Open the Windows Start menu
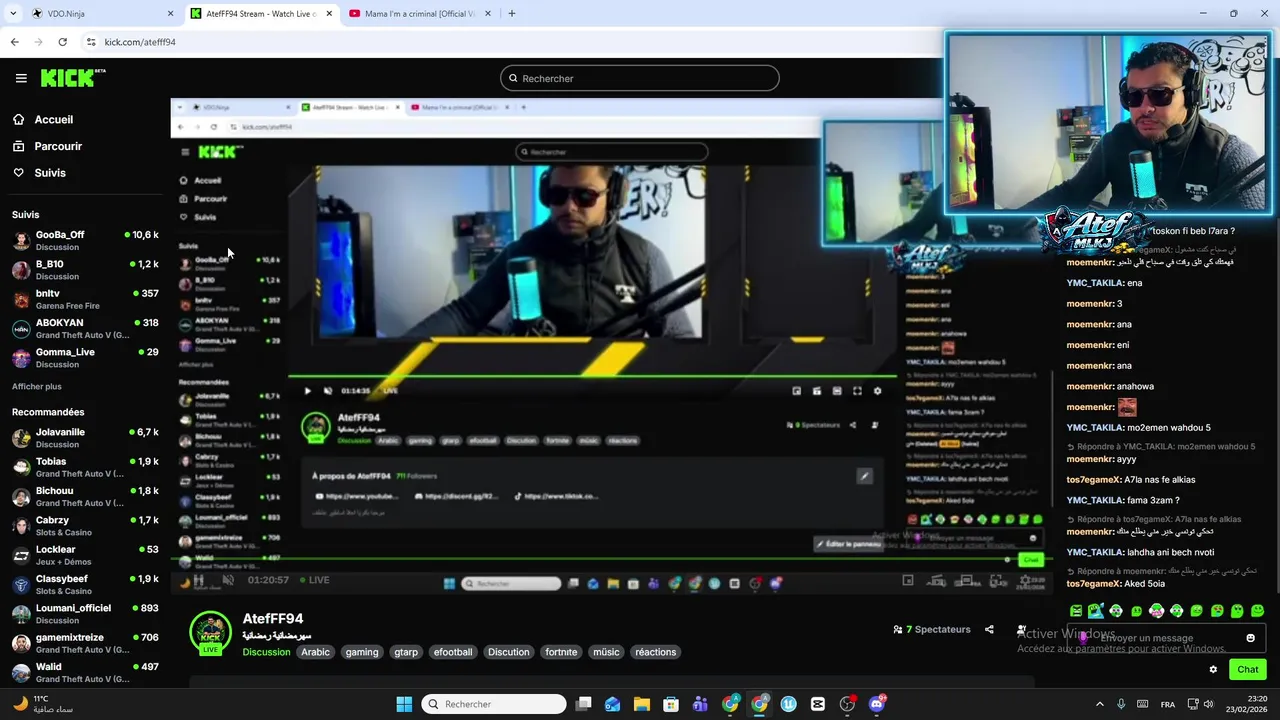 click(x=404, y=704)
